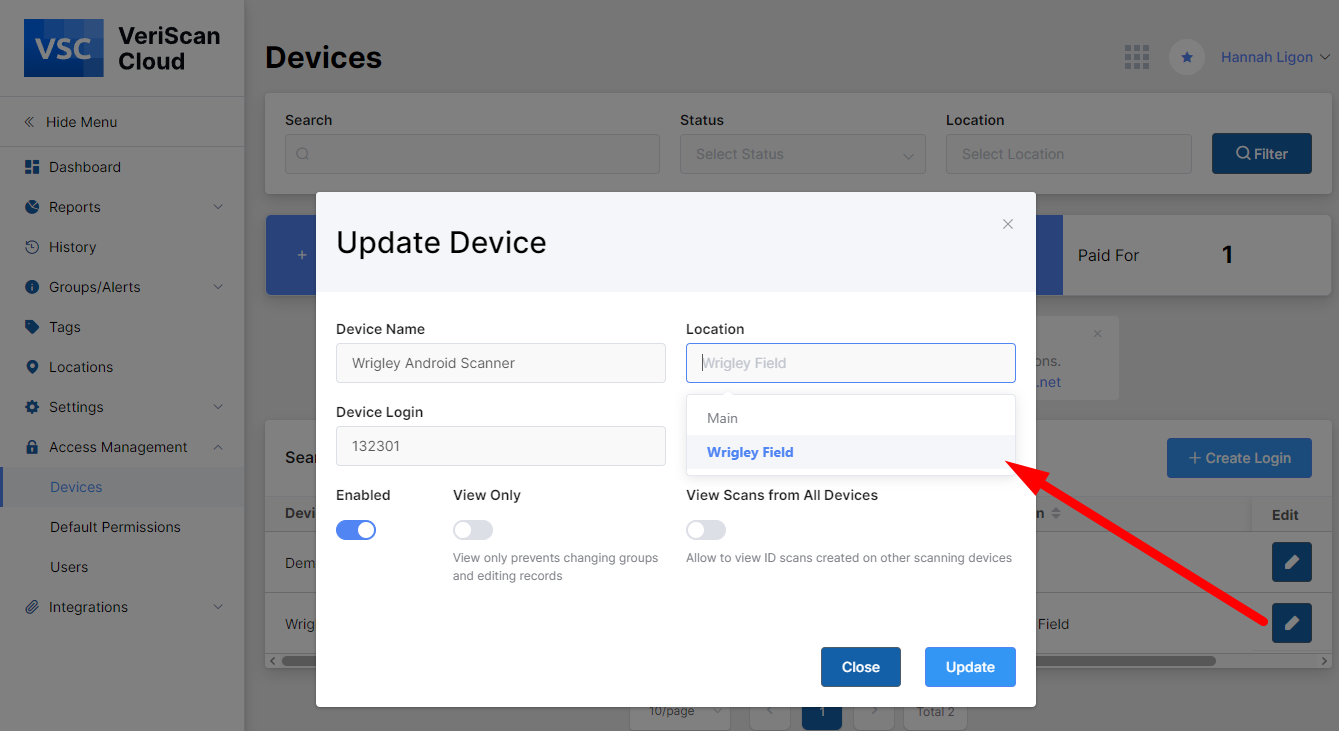Screen dimensions: 1339x731
Task: Expand the Settings submenu chevron
Action: [x=218, y=407]
